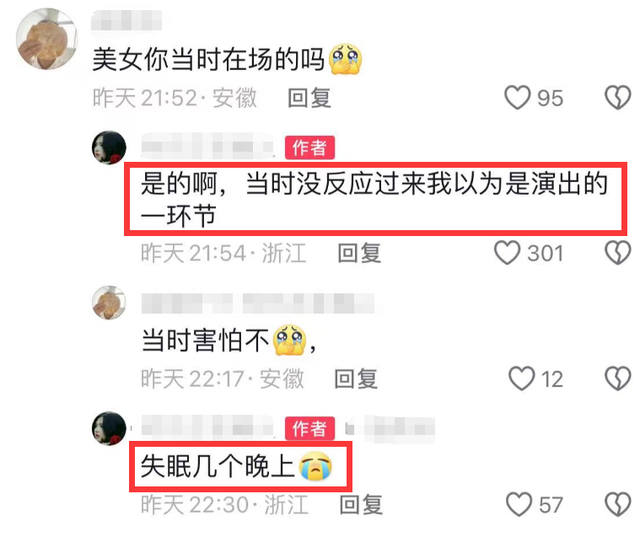Reply to the author's 22:30 comment
This screenshot has height=537, width=640.
pos(361,505)
